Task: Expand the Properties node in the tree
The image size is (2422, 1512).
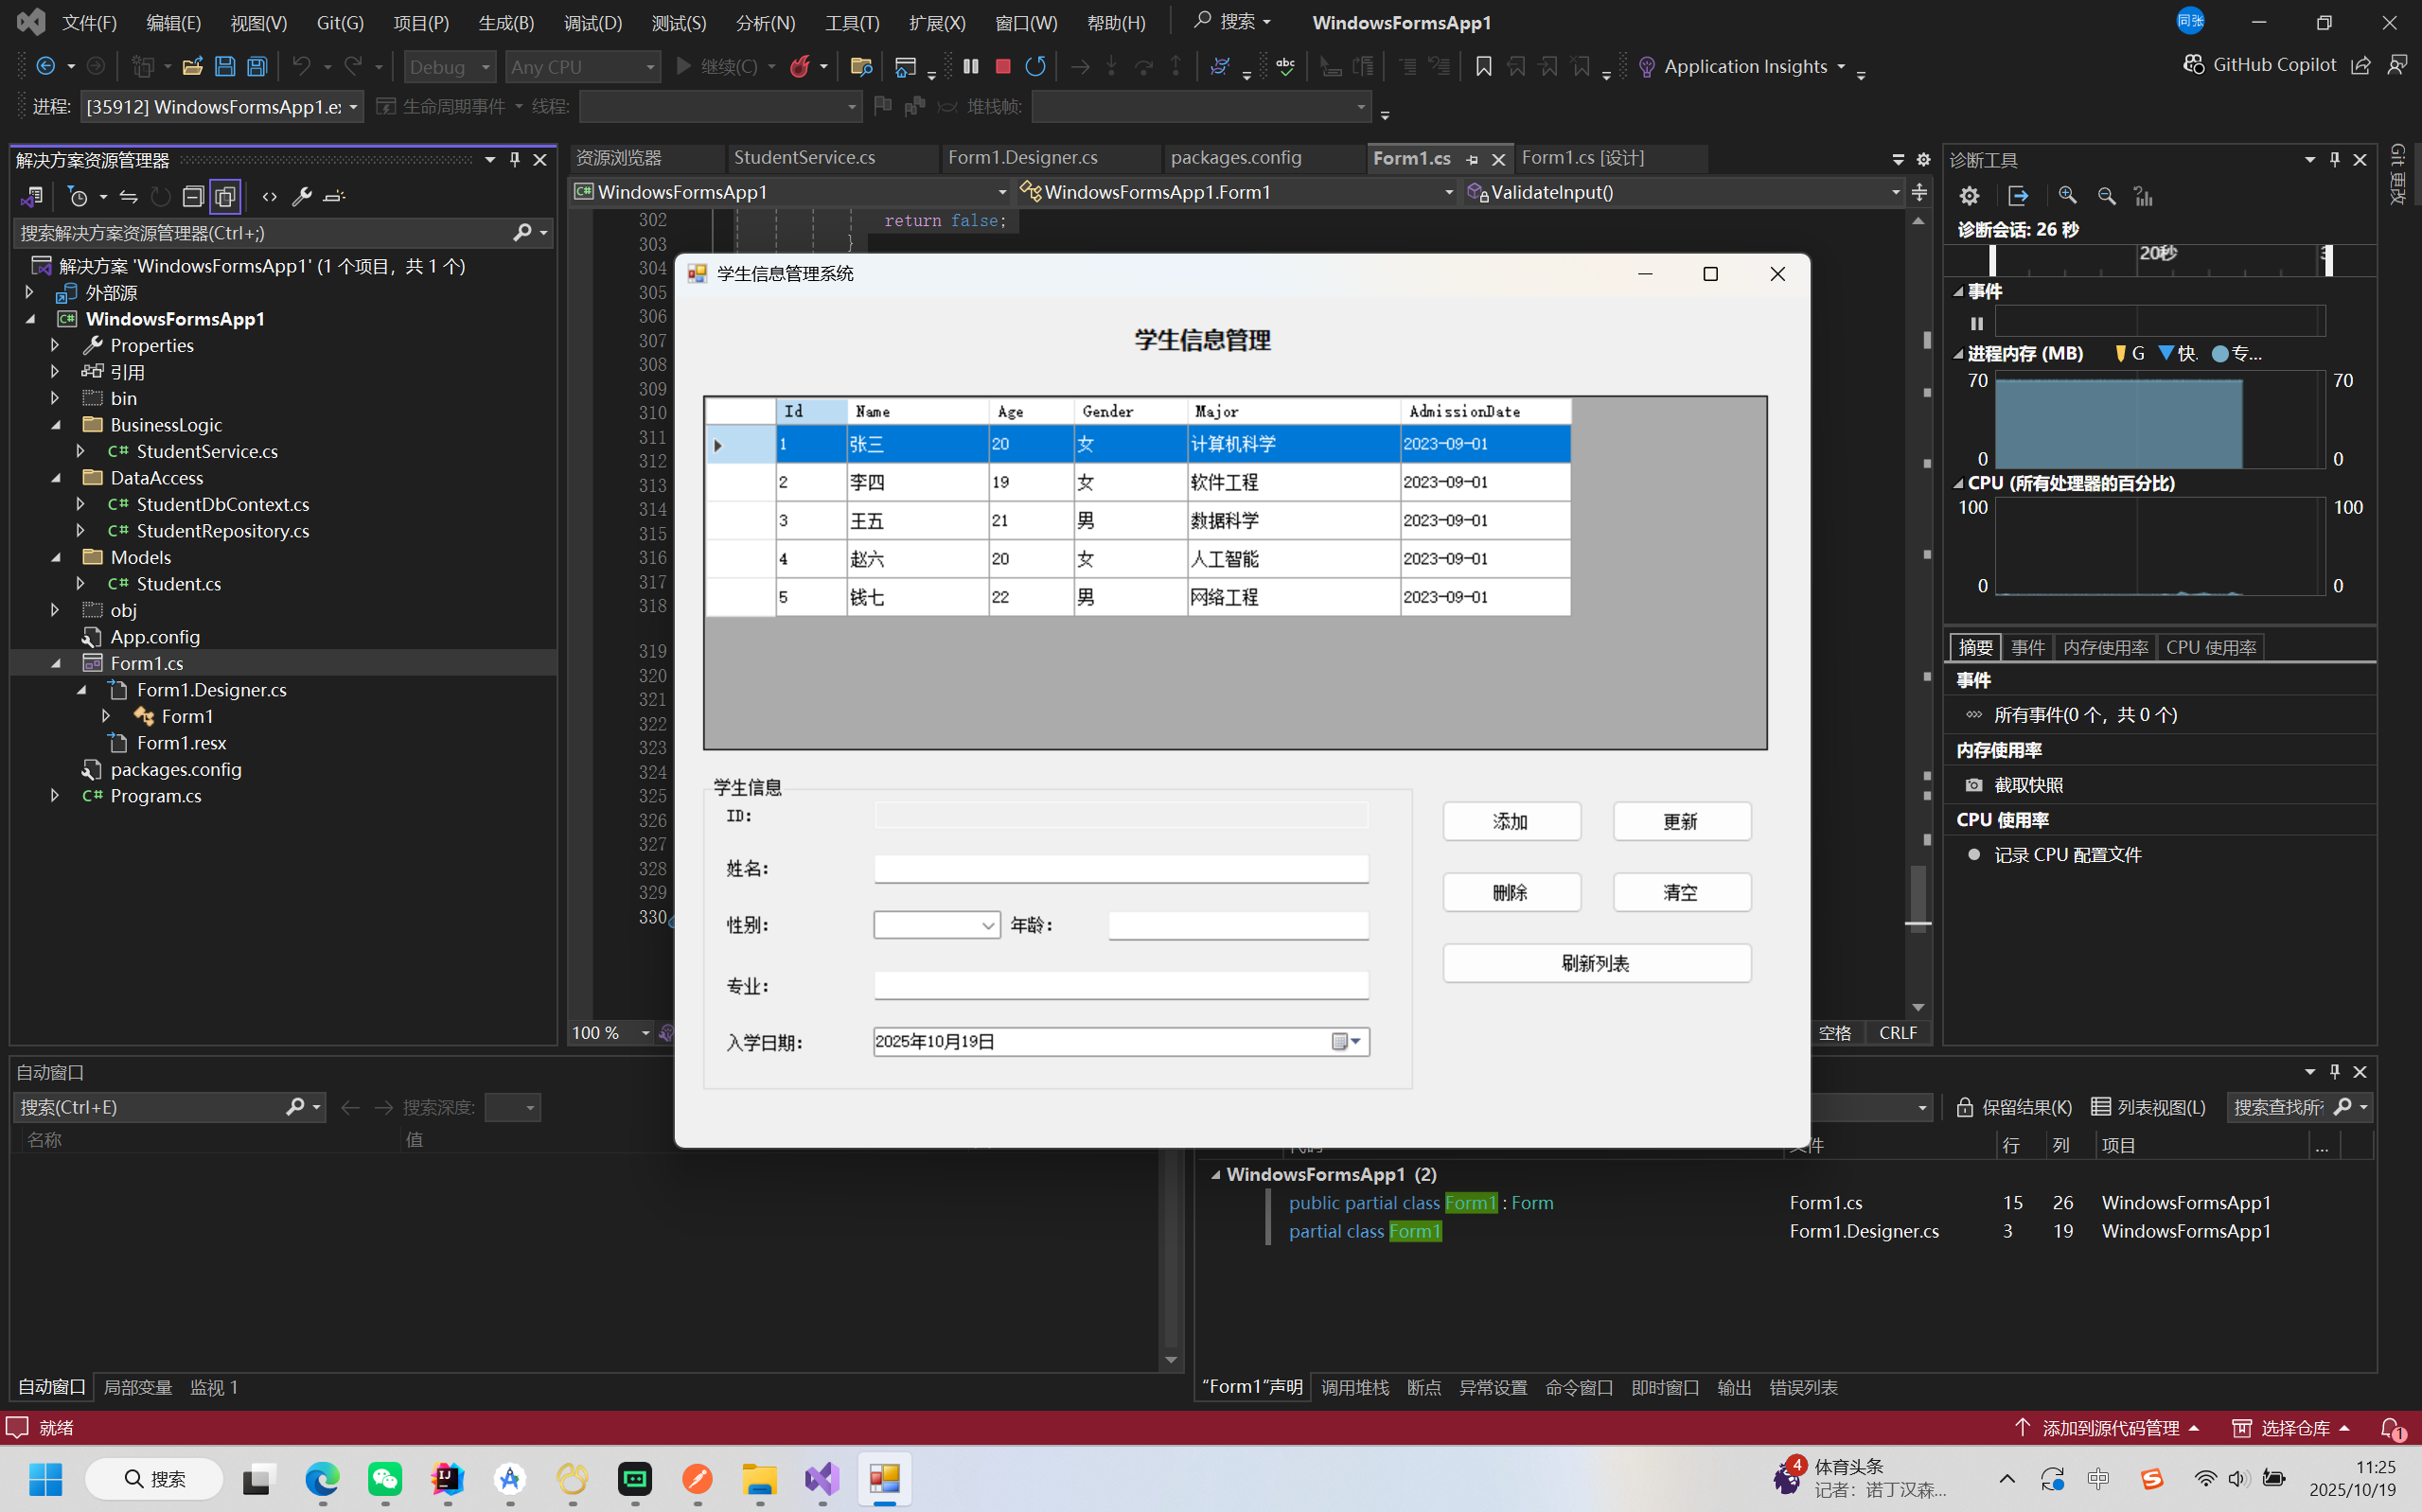Action: click(55, 345)
